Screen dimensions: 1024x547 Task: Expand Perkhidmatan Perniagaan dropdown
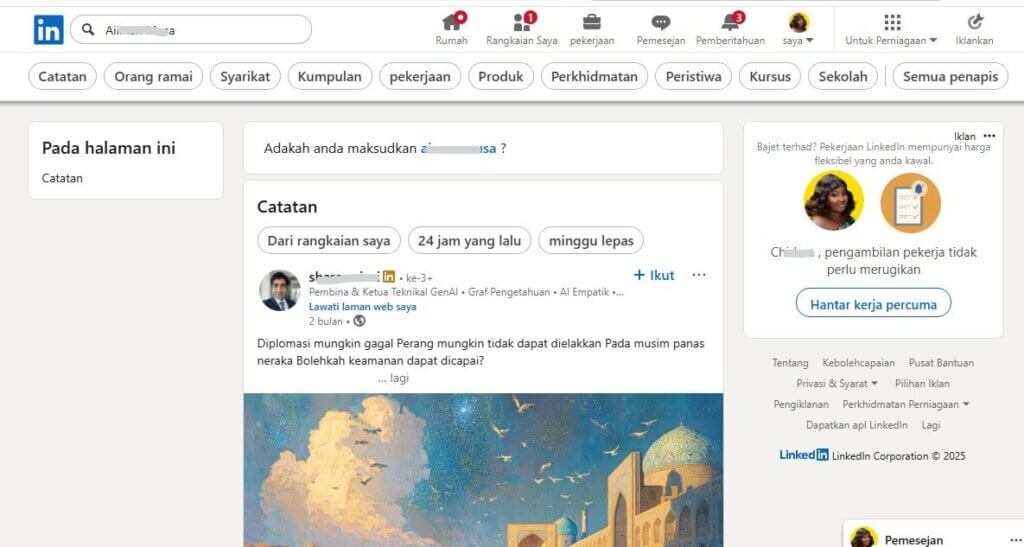pyautogui.click(x=906, y=405)
